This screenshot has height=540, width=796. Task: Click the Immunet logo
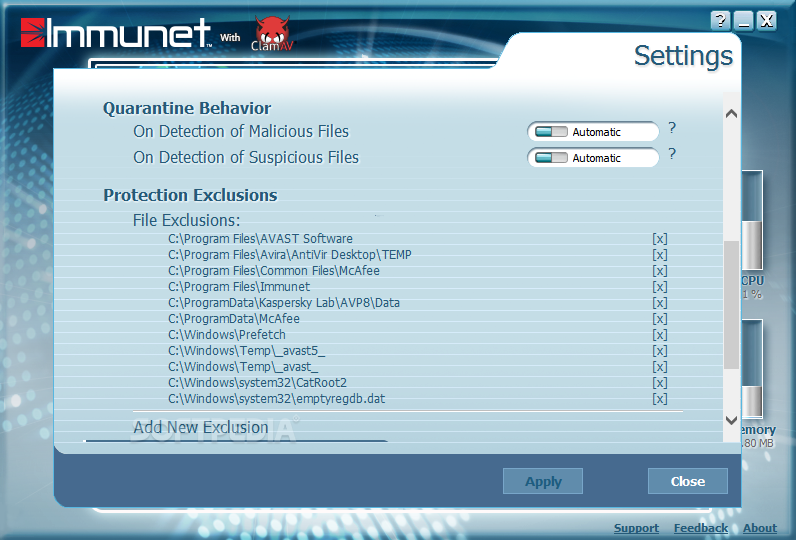click(116, 33)
